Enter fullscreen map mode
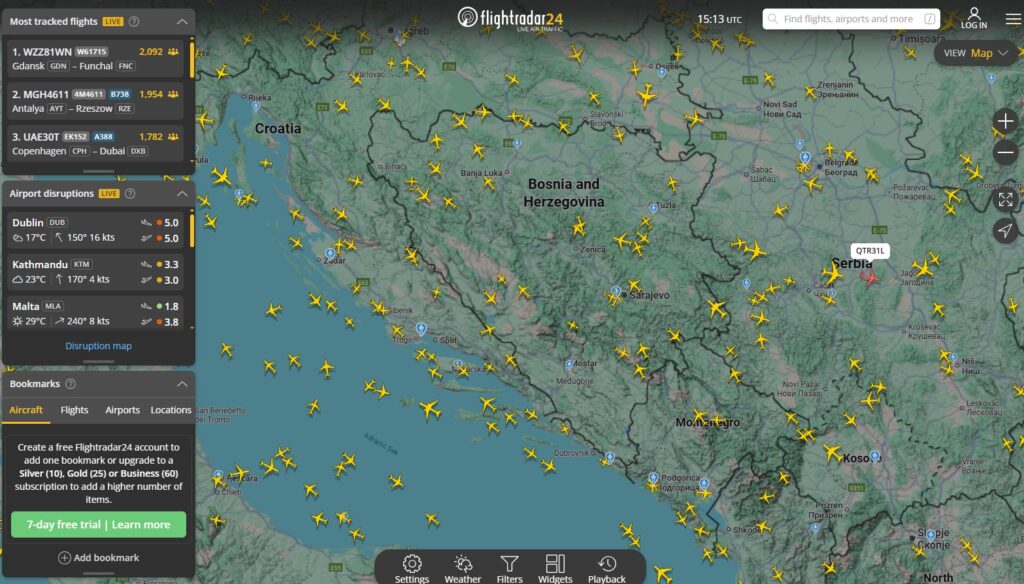The image size is (1024, 584). [1005, 199]
